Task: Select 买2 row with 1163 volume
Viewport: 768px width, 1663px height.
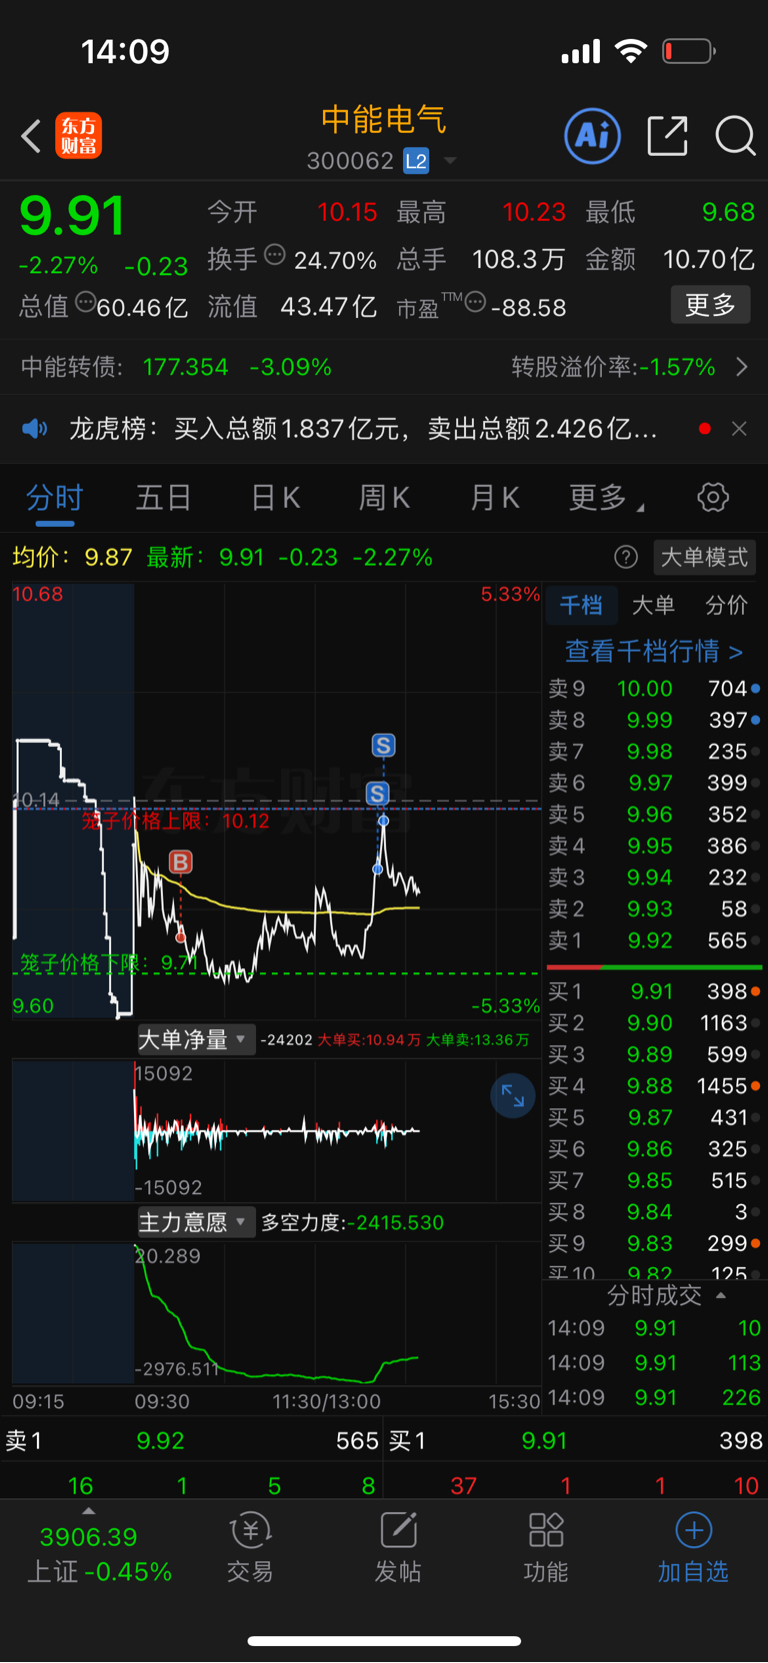Action: coord(654,1023)
